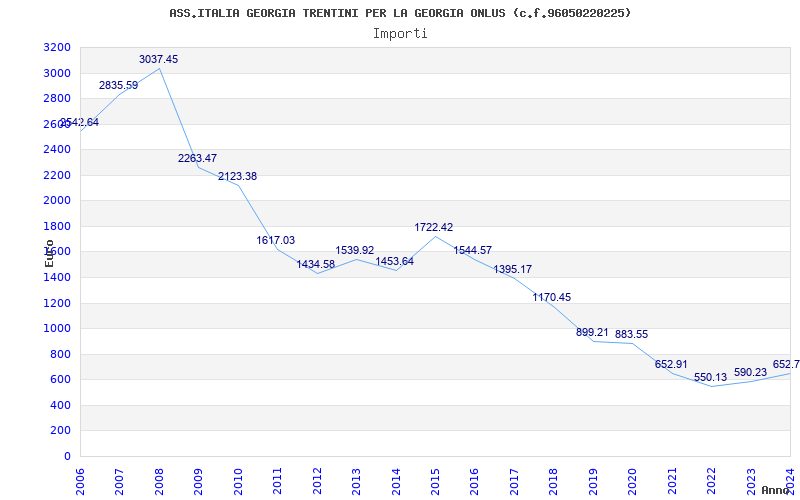Click x-axis year label 2019

(x=593, y=482)
